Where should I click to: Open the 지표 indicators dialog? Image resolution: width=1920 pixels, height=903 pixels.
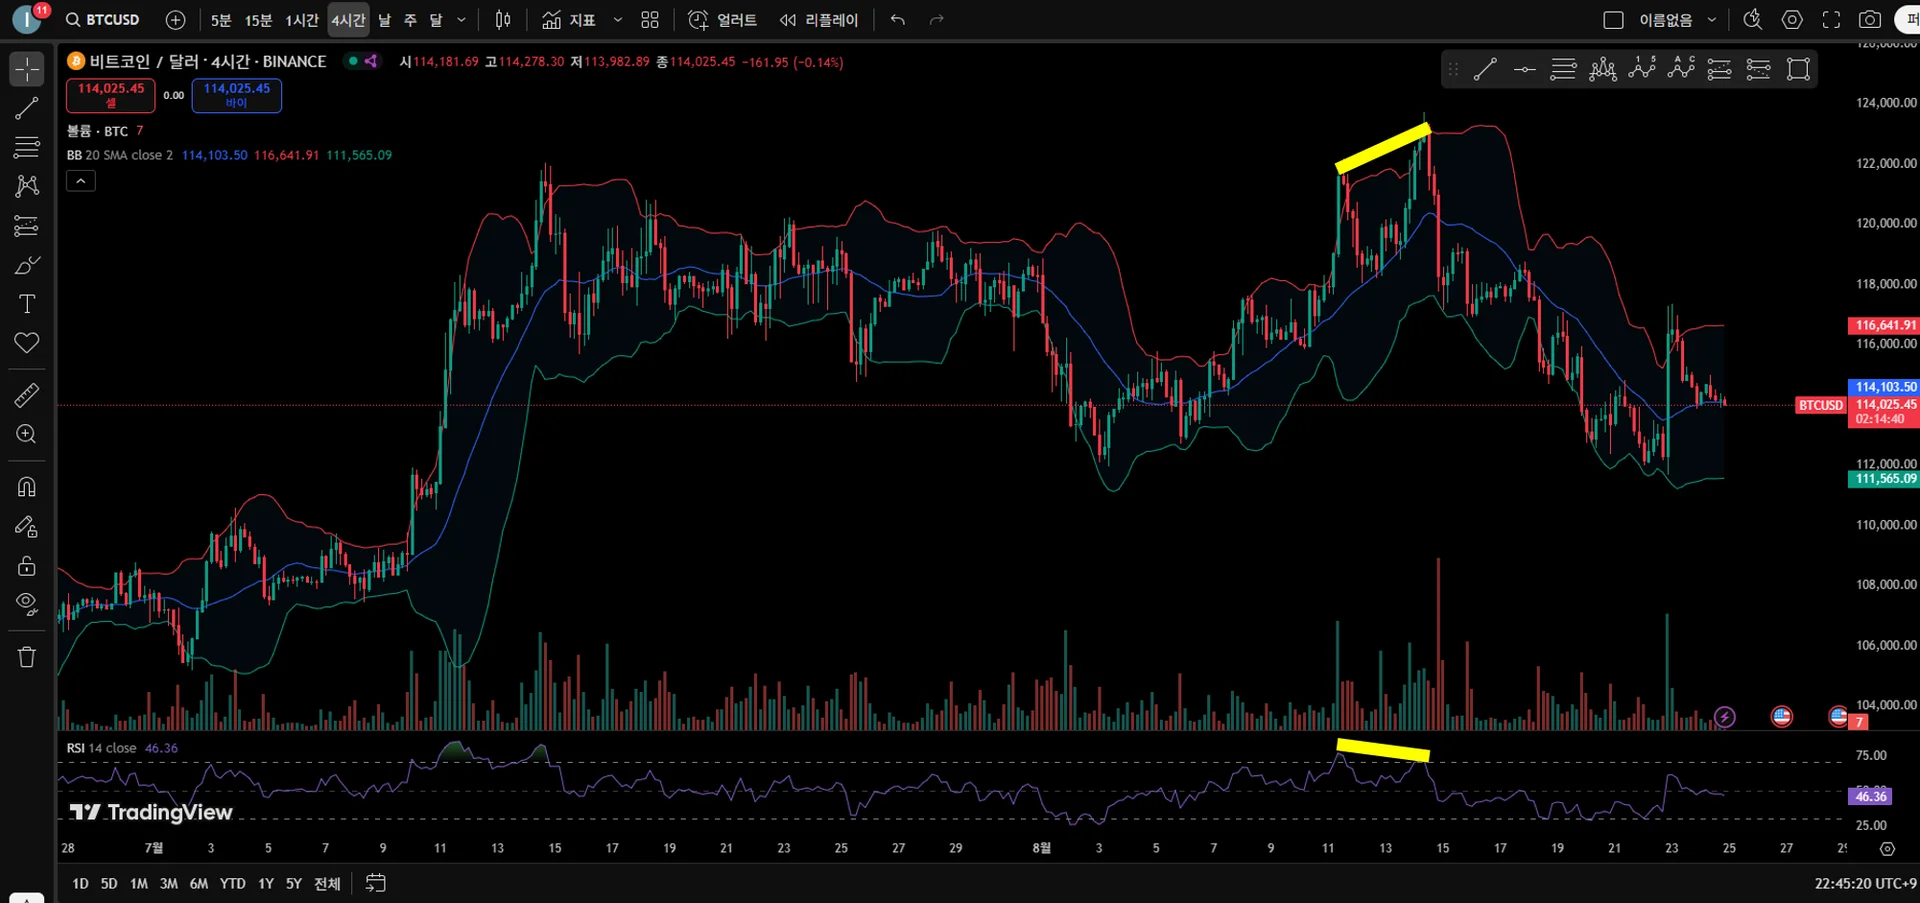tap(569, 20)
